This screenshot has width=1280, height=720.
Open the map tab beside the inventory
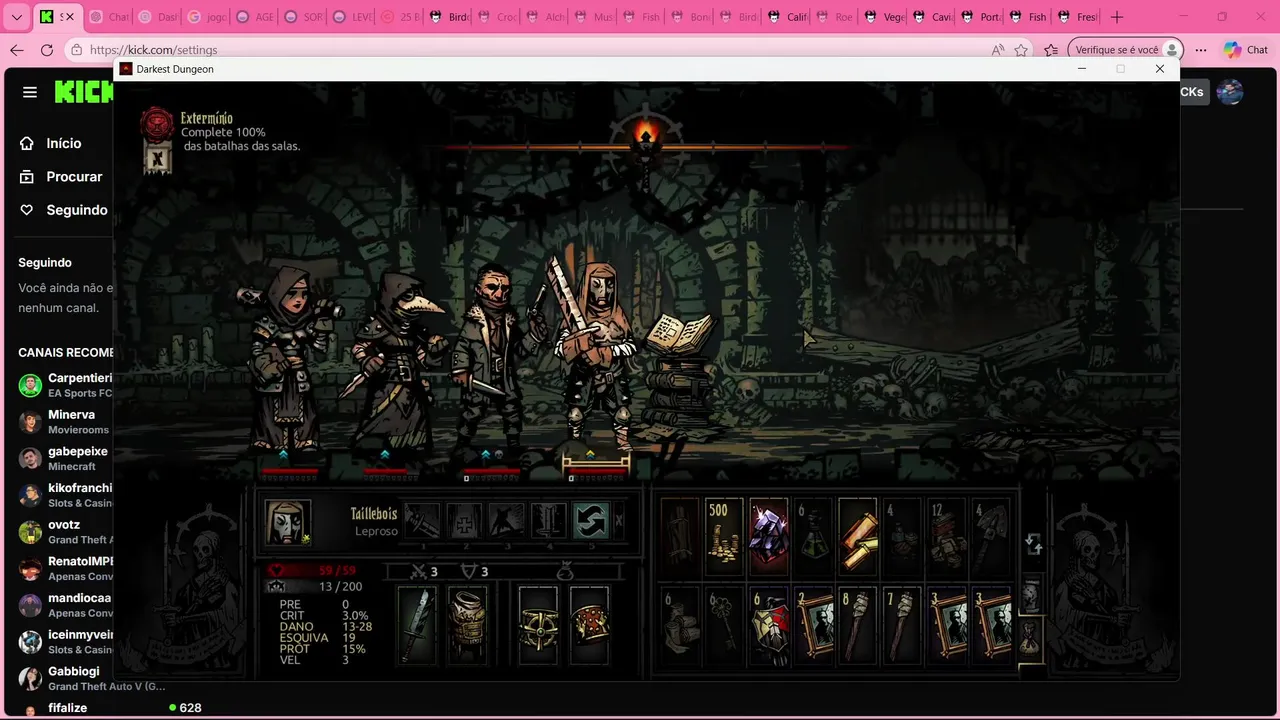[x=1030, y=594]
